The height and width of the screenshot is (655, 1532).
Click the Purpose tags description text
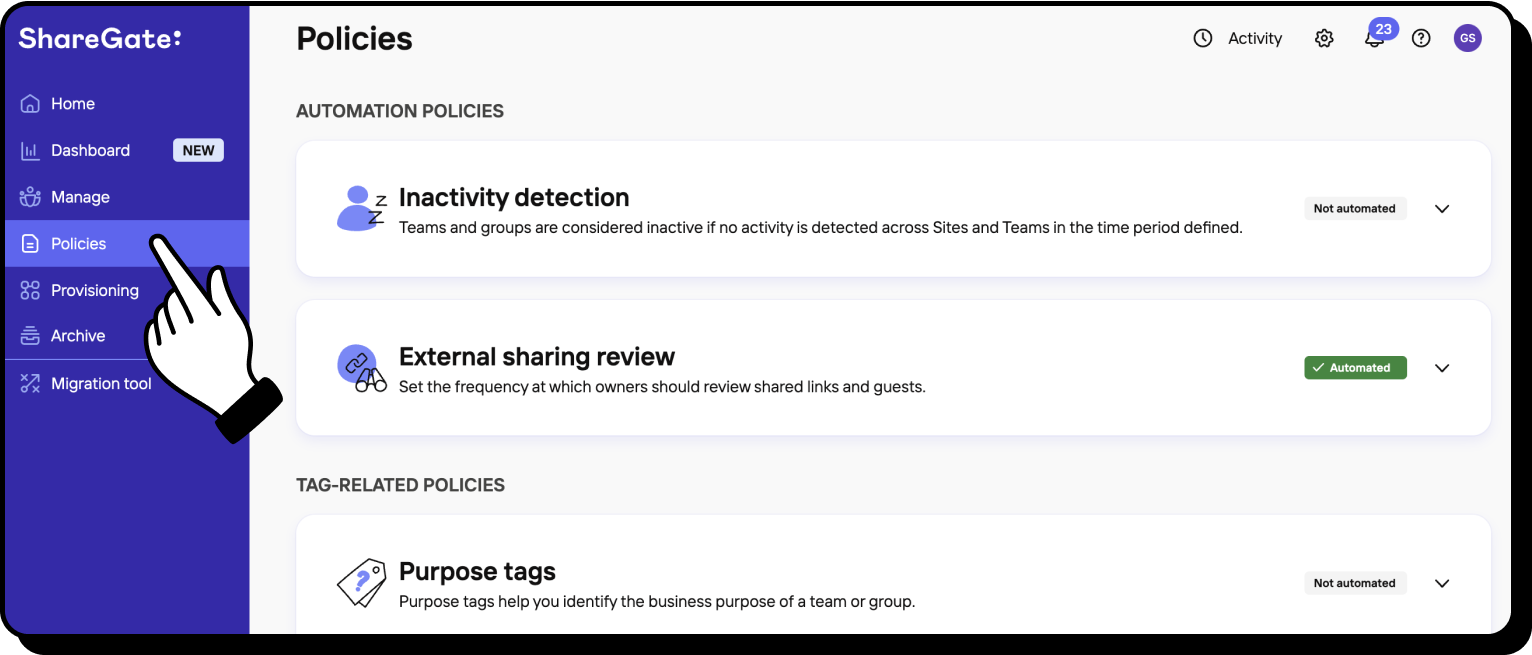click(x=657, y=602)
